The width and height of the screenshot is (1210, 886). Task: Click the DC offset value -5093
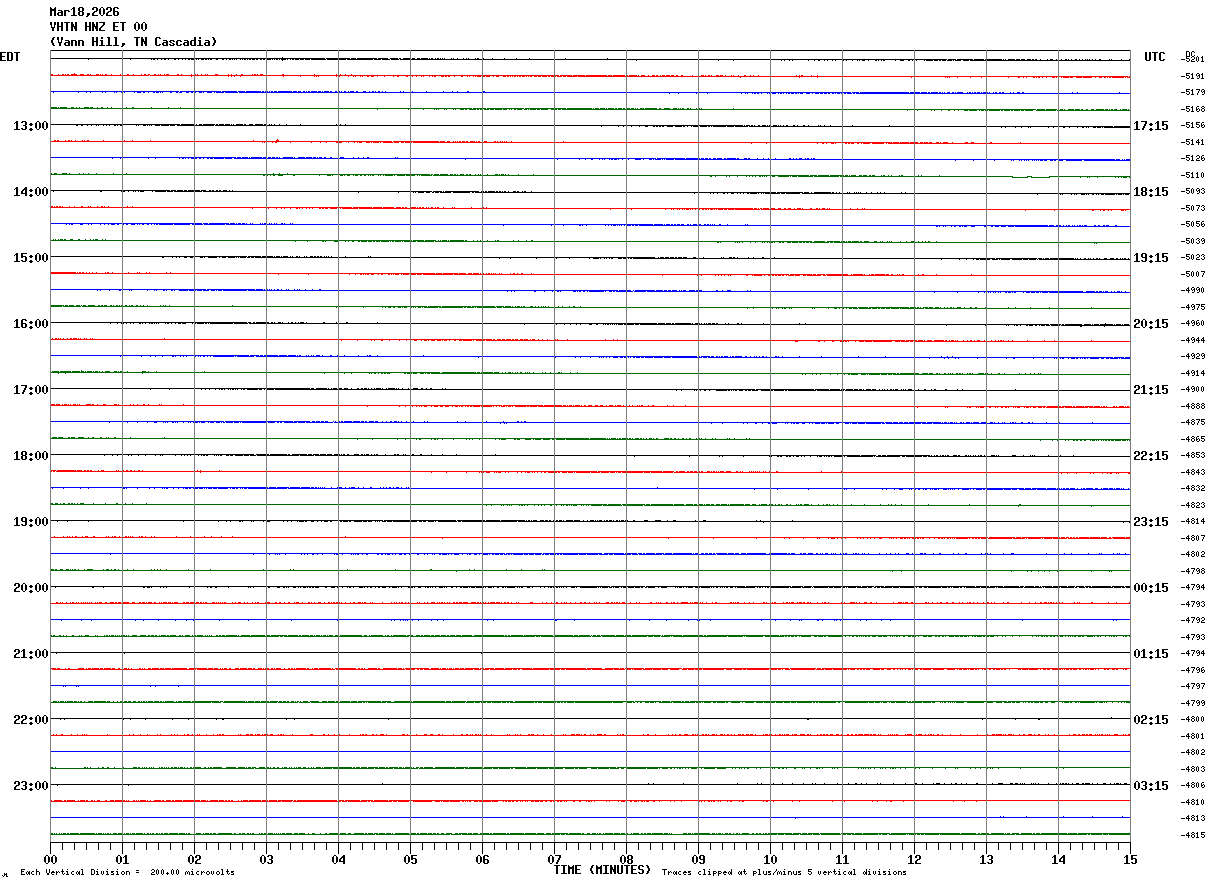(x=1193, y=191)
